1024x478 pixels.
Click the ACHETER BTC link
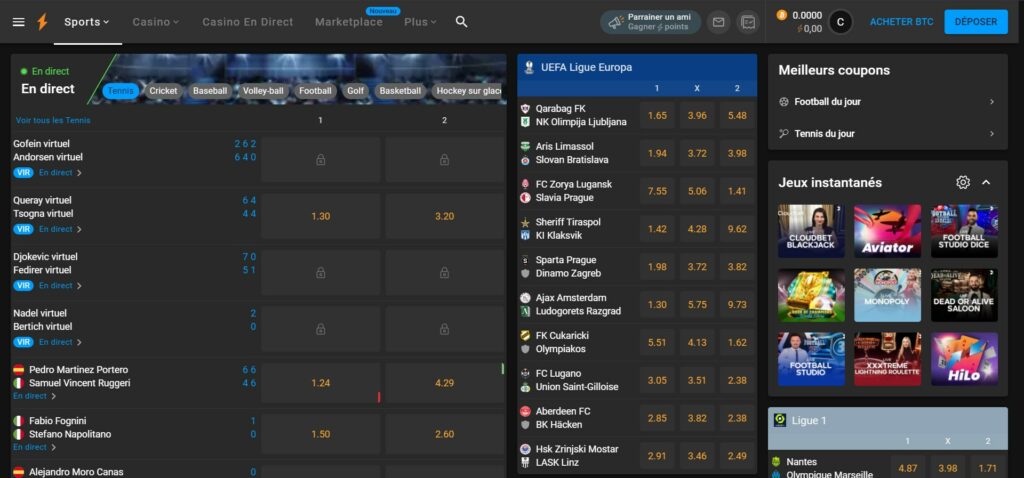(901, 22)
